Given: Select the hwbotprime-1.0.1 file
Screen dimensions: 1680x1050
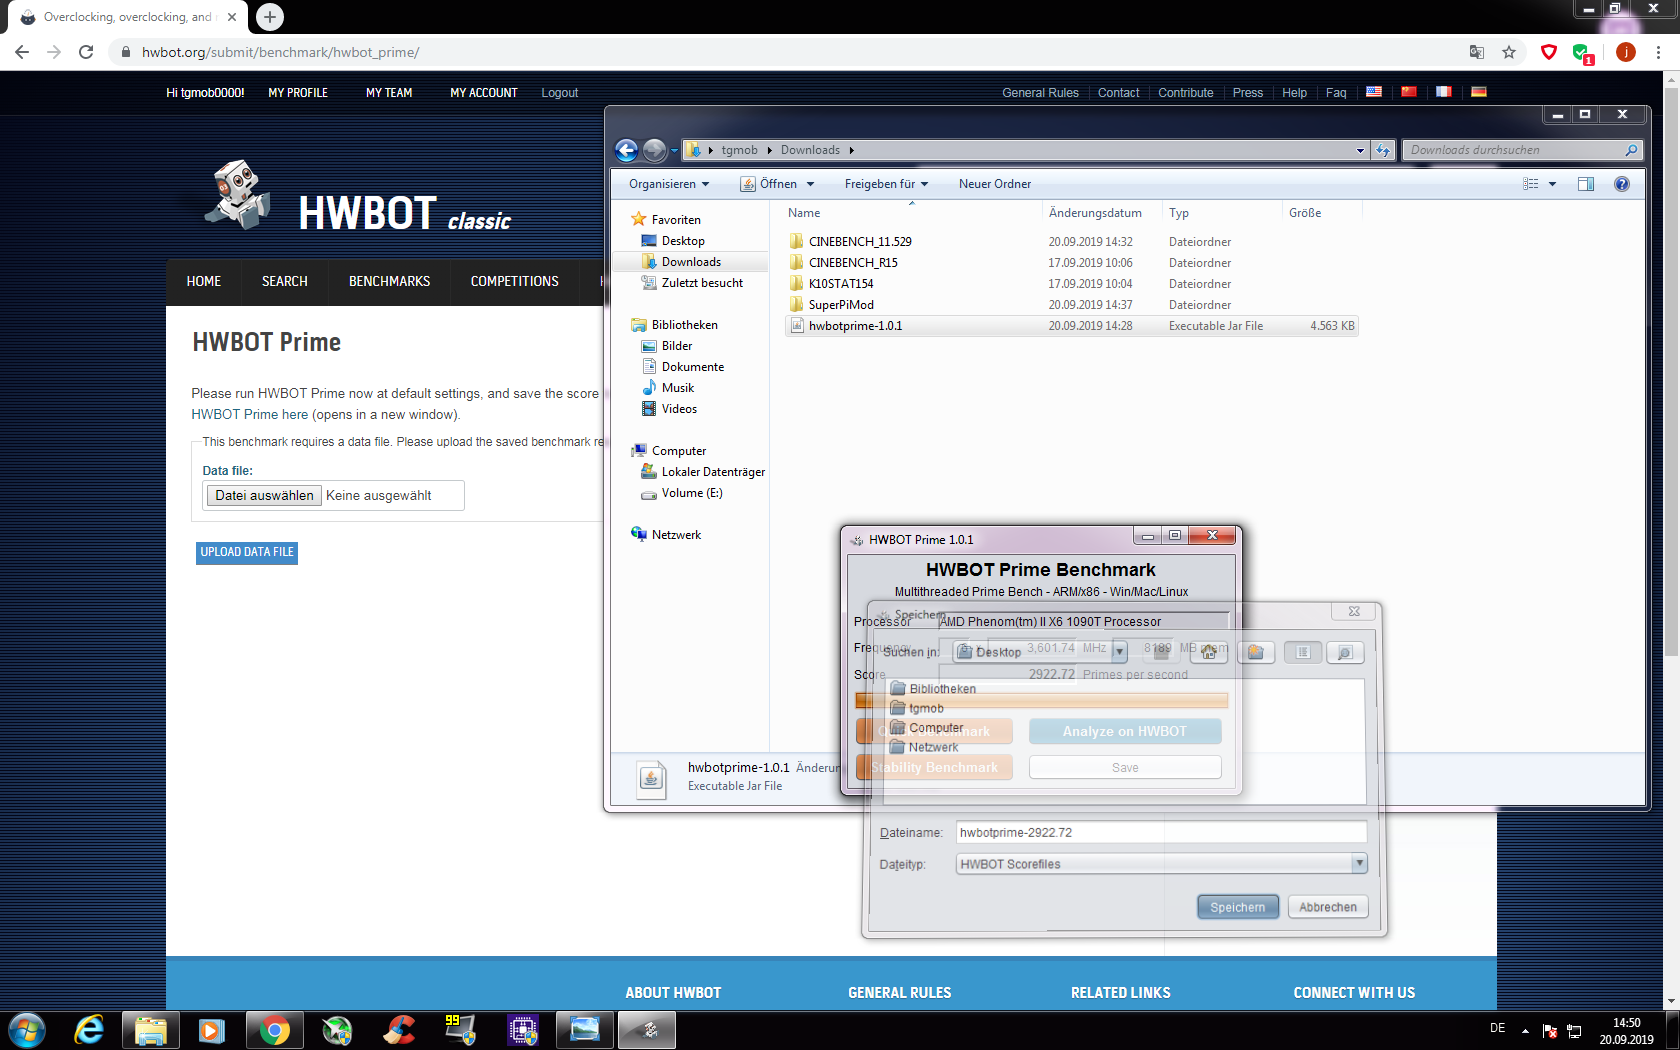Looking at the screenshot, I should click(x=1072, y=326).
